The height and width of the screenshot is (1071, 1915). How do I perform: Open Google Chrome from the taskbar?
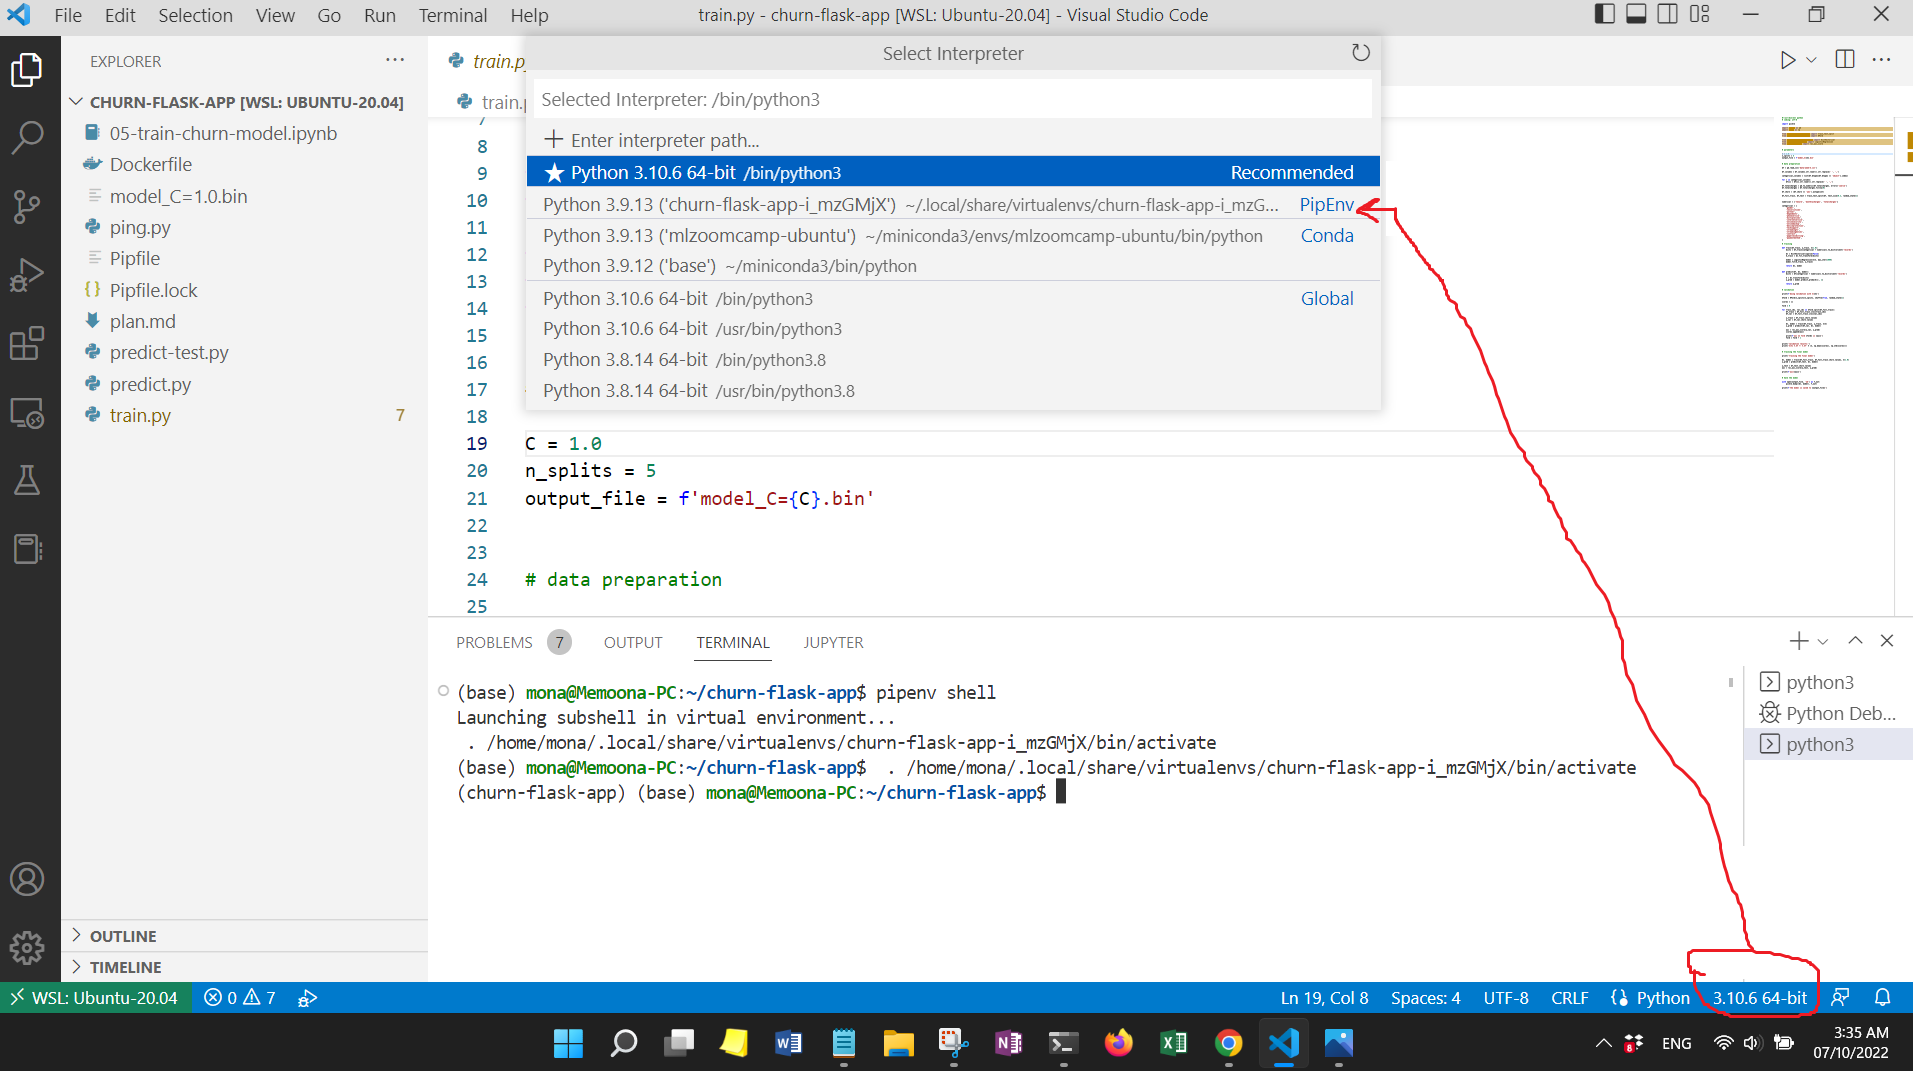coord(1228,1043)
